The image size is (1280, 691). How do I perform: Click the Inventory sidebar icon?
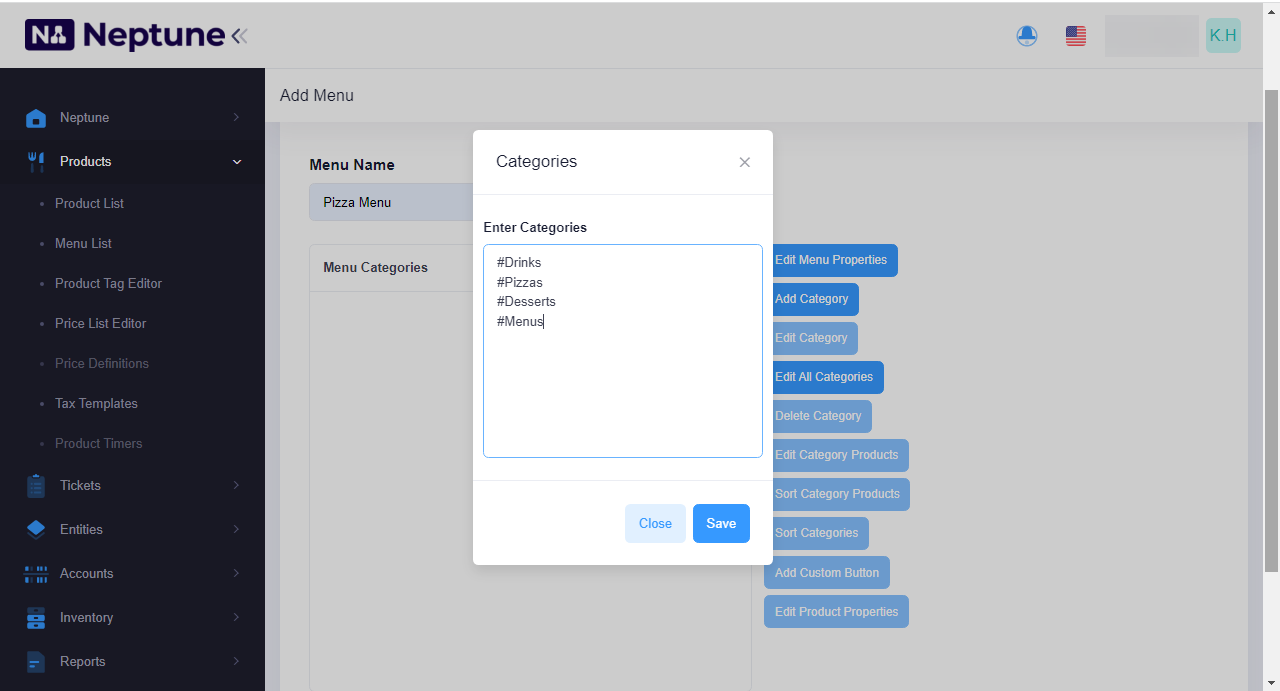pos(36,617)
